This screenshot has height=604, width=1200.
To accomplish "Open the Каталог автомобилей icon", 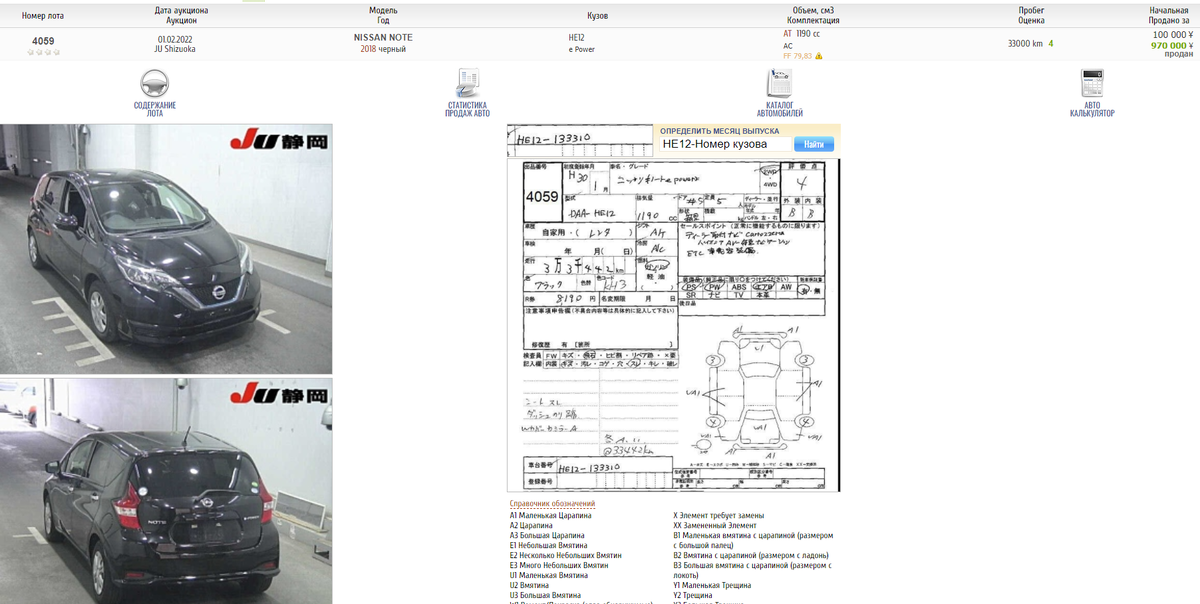I will (x=779, y=84).
